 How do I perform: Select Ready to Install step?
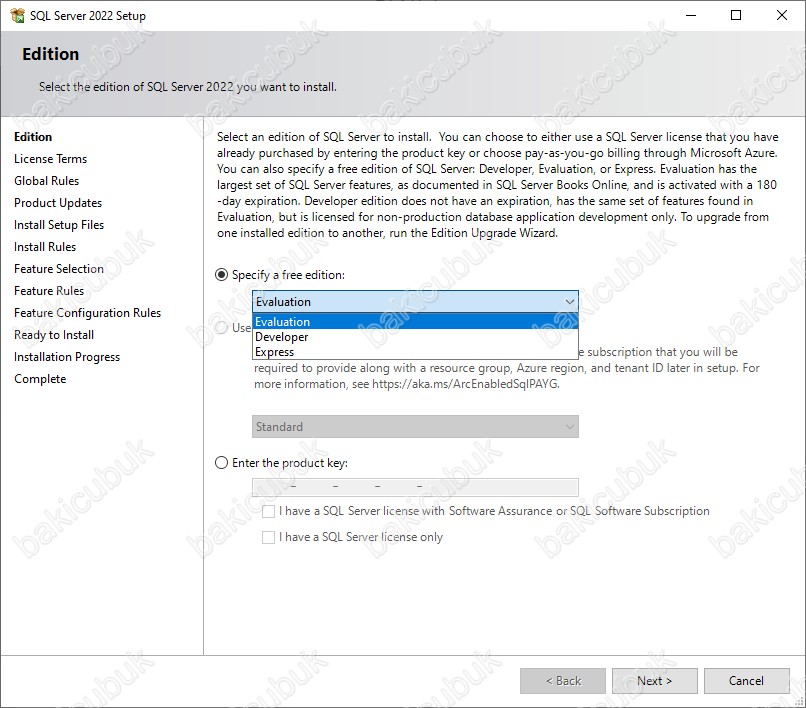pyautogui.click(x=54, y=335)
